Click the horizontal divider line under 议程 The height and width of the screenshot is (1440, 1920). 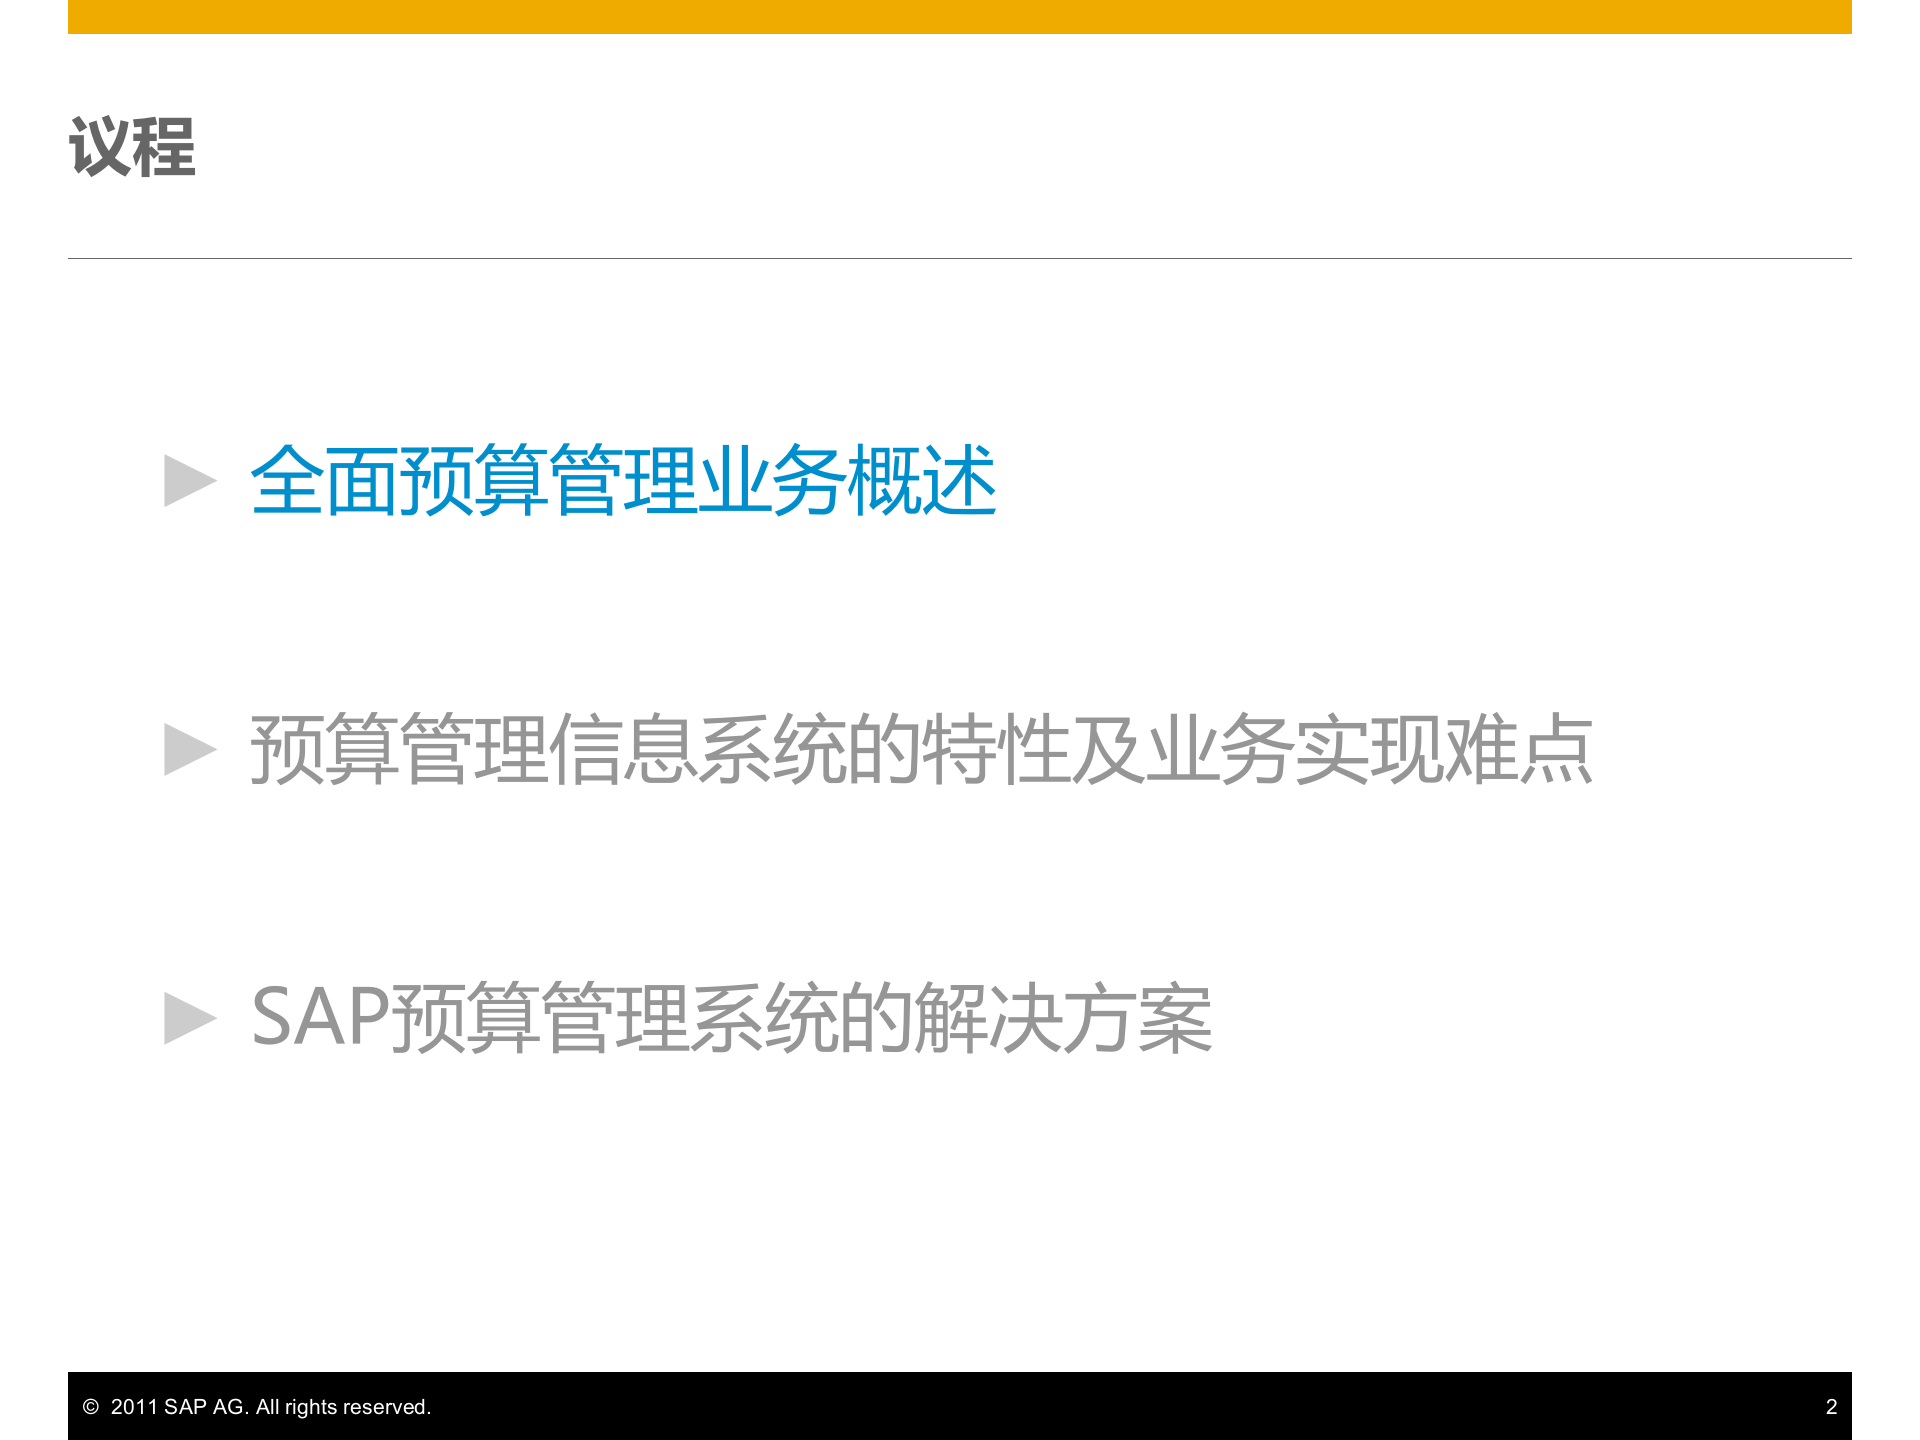click(x=960, y=257)
